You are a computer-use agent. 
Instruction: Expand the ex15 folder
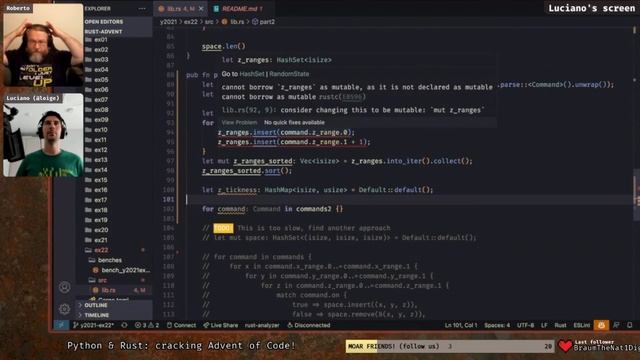point(101,180)
